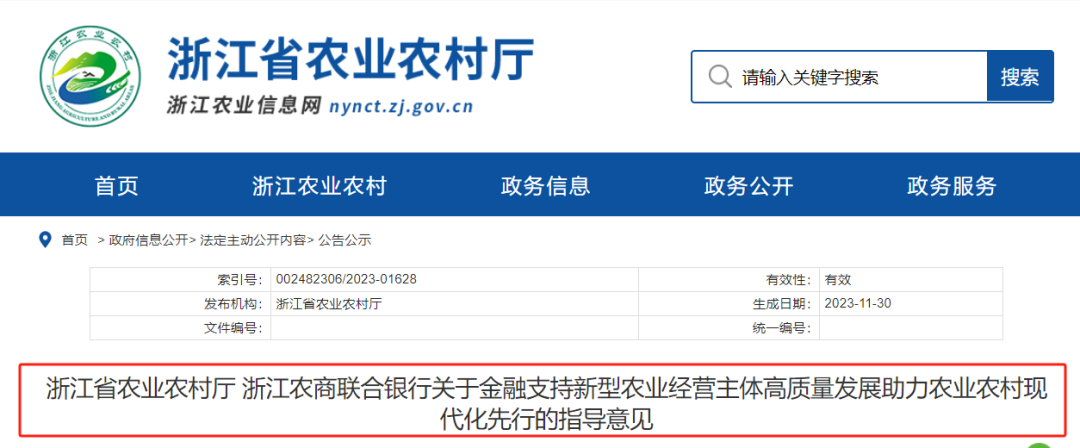
Task: Click the 公告公示 breadcrumb link
Action: pyautogui.click(x=345, y=241)
